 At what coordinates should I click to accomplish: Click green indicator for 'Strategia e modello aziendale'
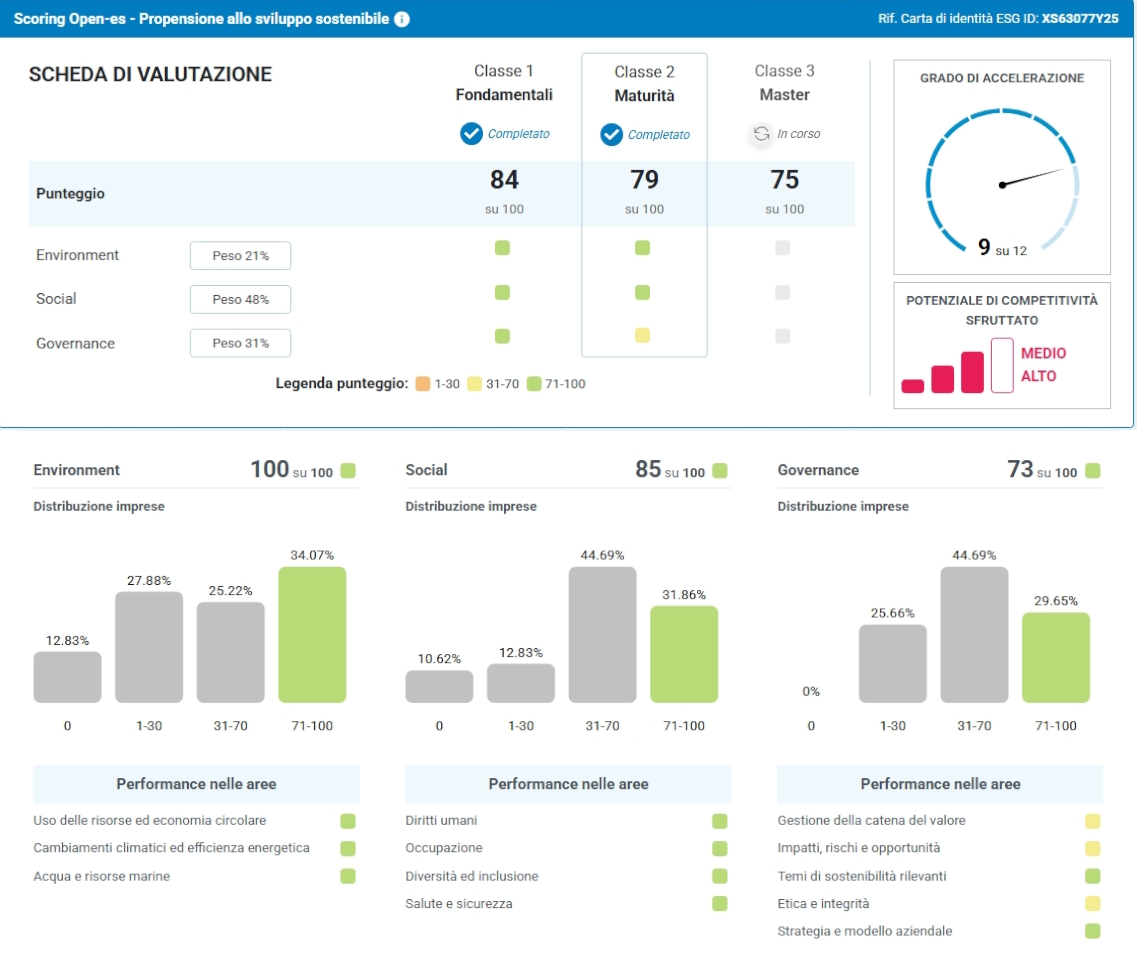point(1093,931)
